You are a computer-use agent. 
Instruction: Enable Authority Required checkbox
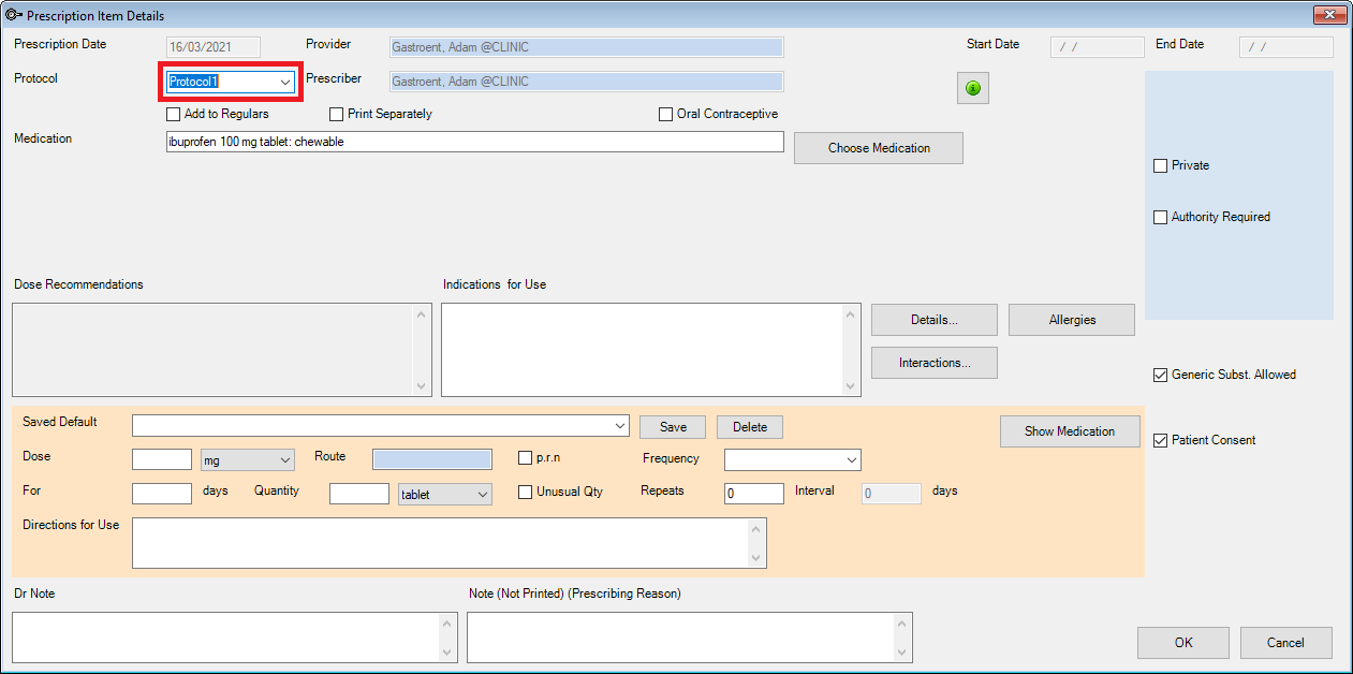[1161, 217]
